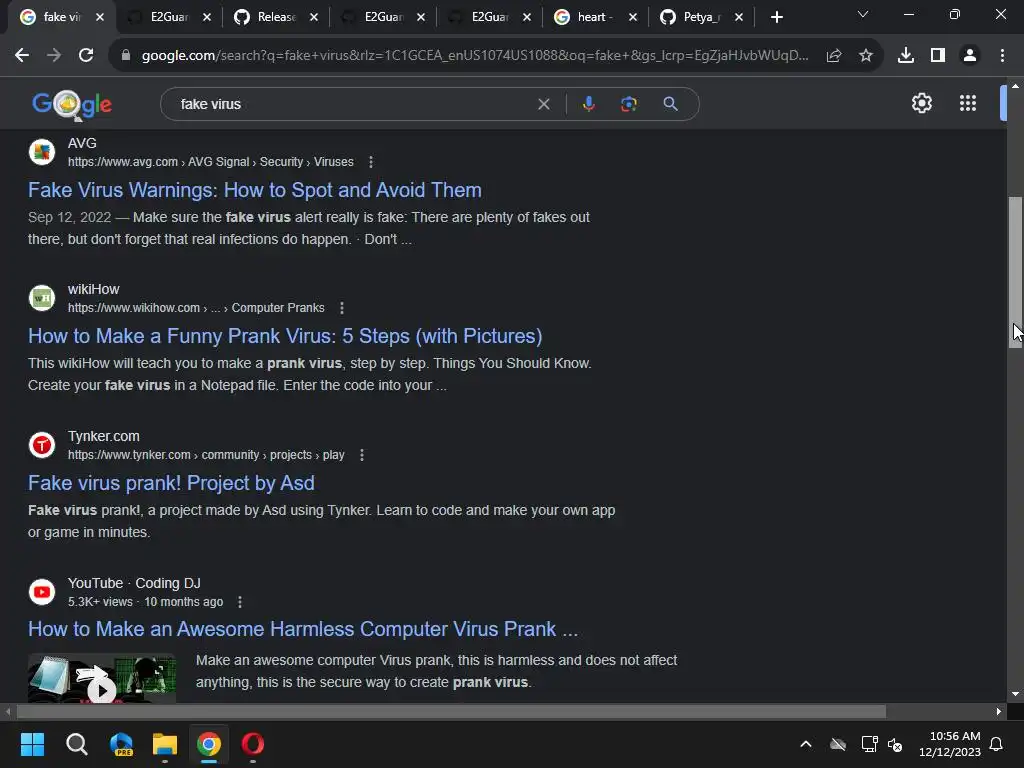
Task: Open a new browser tab
Action: point(776,17)
